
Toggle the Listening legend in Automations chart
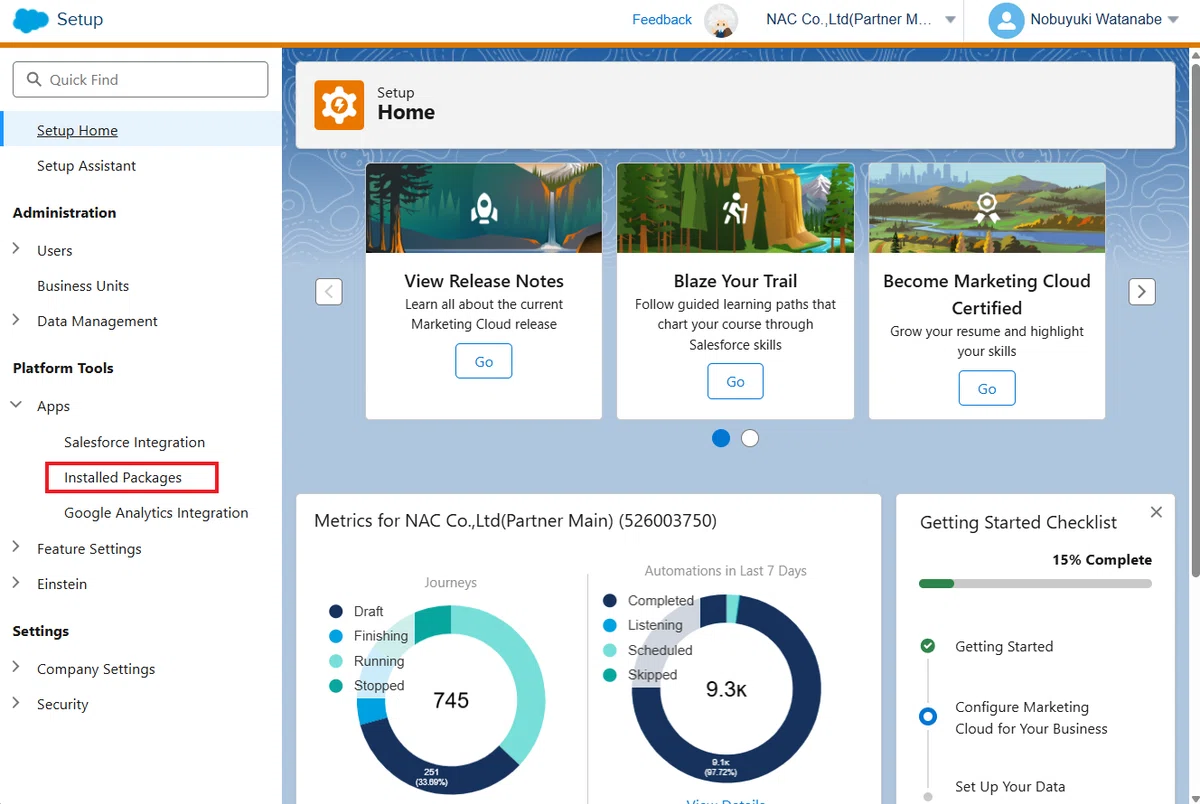[643, 625]
